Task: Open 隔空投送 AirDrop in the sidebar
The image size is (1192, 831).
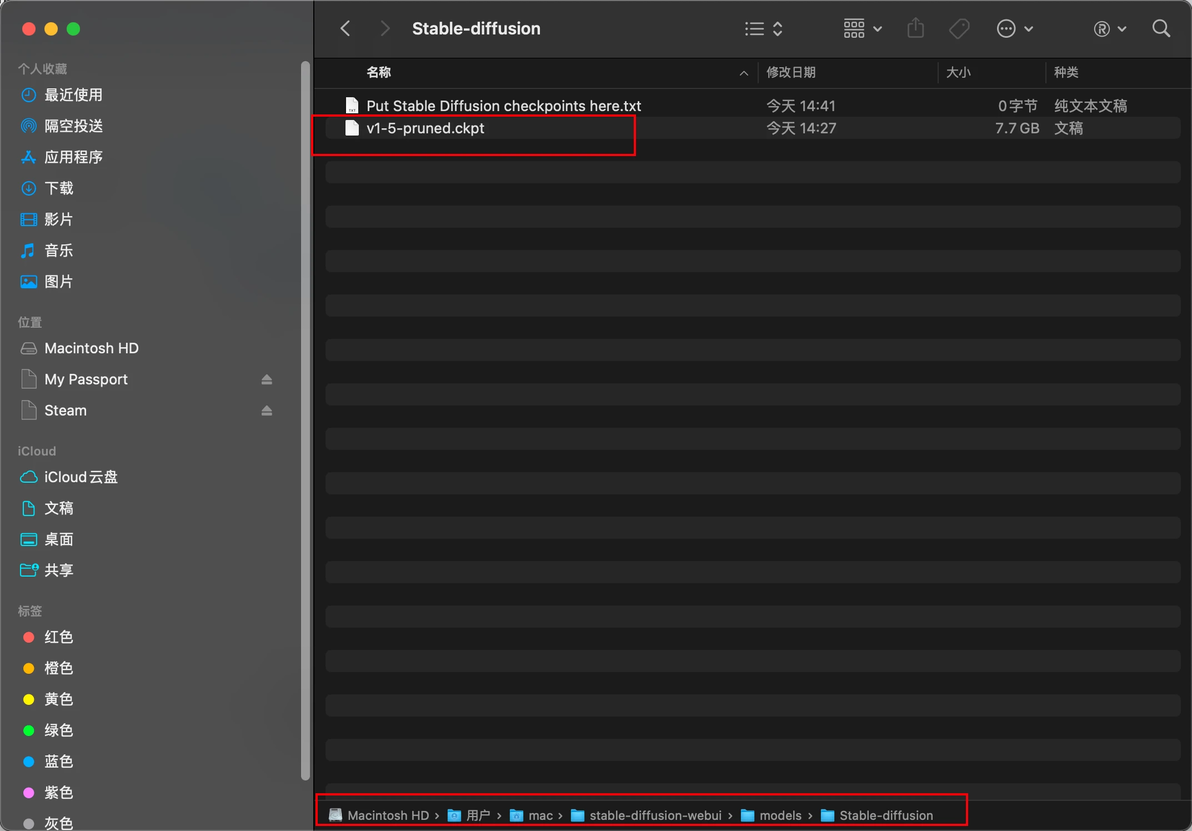Action: coord(73,126)
